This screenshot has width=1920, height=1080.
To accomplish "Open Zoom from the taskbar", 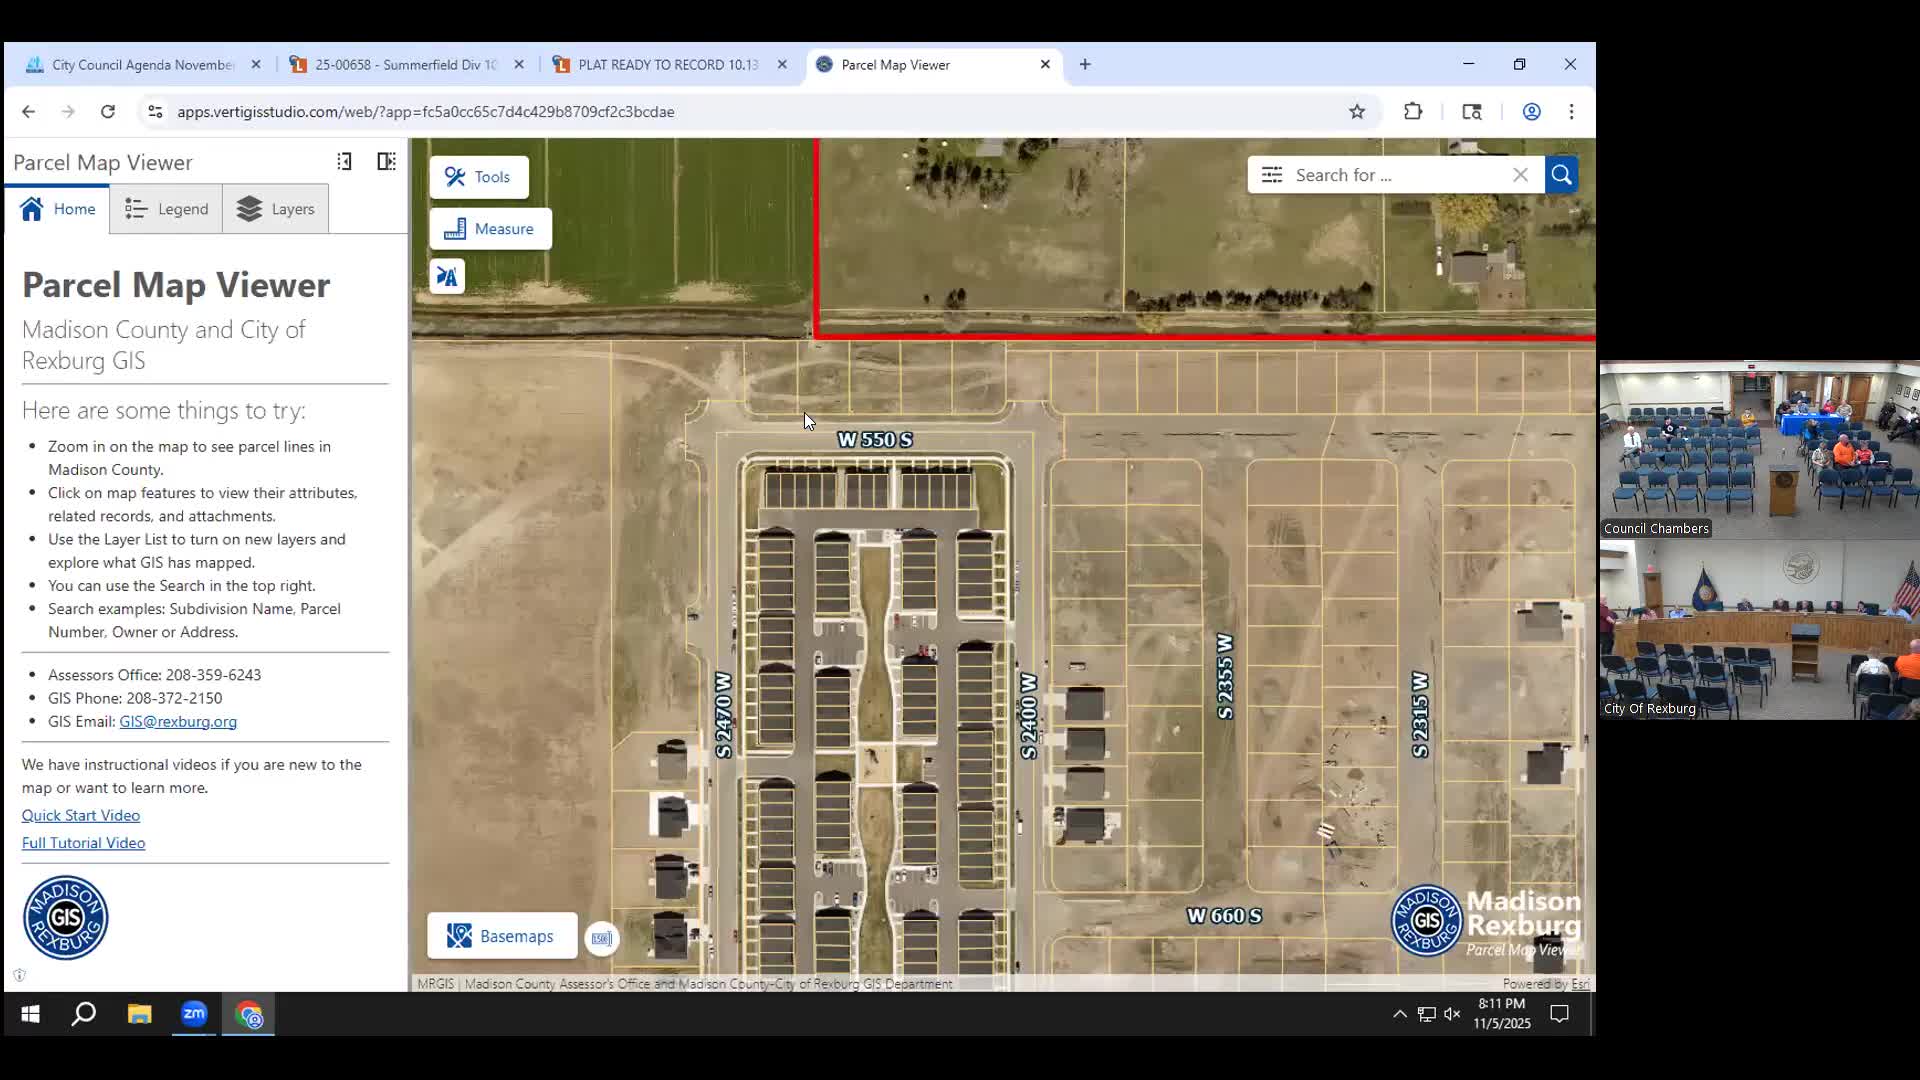I will point(193,1014).
